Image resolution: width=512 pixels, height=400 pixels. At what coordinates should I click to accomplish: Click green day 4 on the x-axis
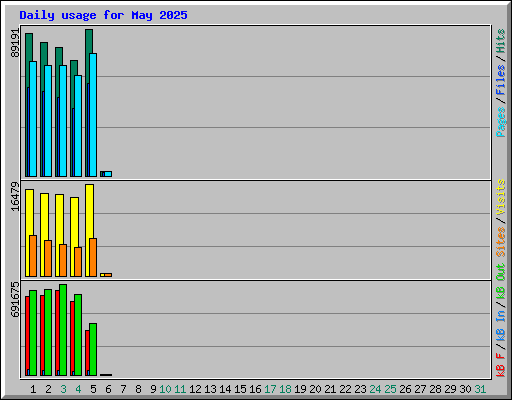(x=78, y=389)
